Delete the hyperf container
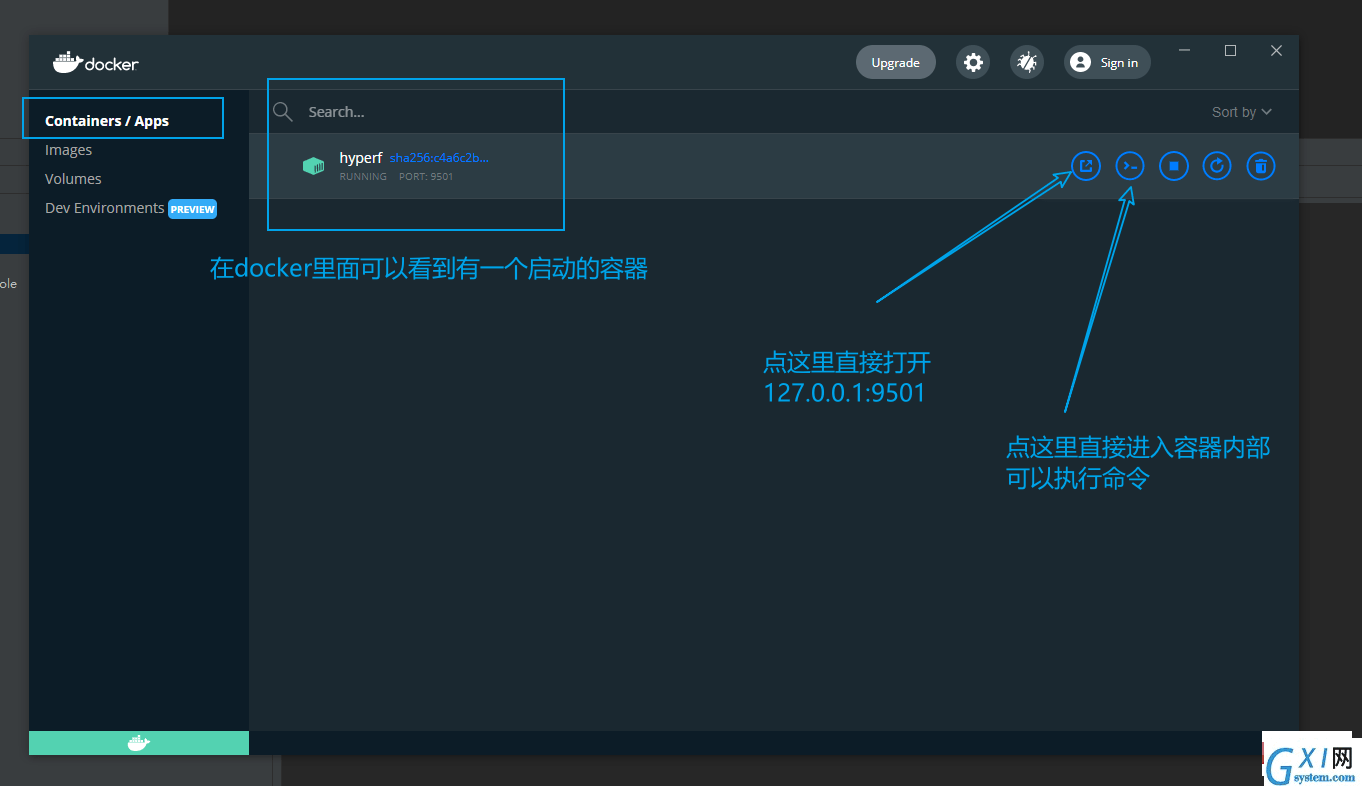 (1261, 166)
